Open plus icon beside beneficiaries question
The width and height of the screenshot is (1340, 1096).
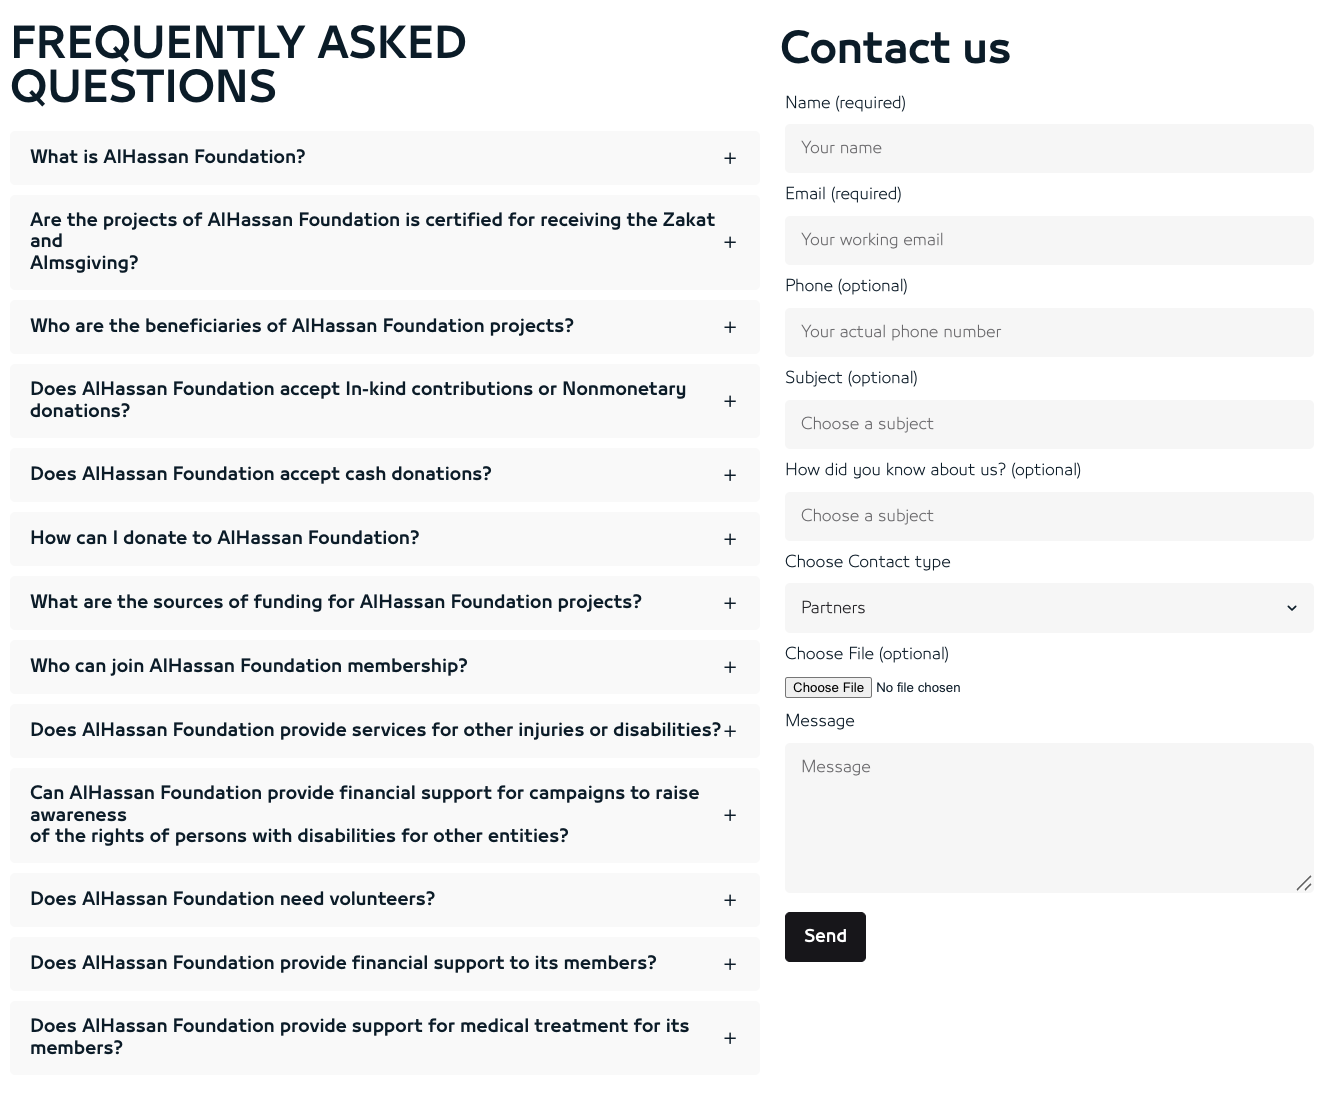click(x=730, y=327)
